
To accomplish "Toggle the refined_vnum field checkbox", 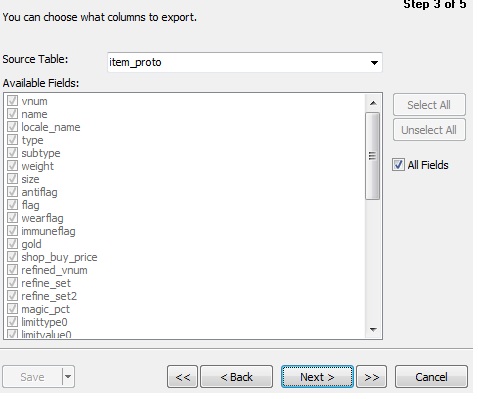I will pos(12,270).
